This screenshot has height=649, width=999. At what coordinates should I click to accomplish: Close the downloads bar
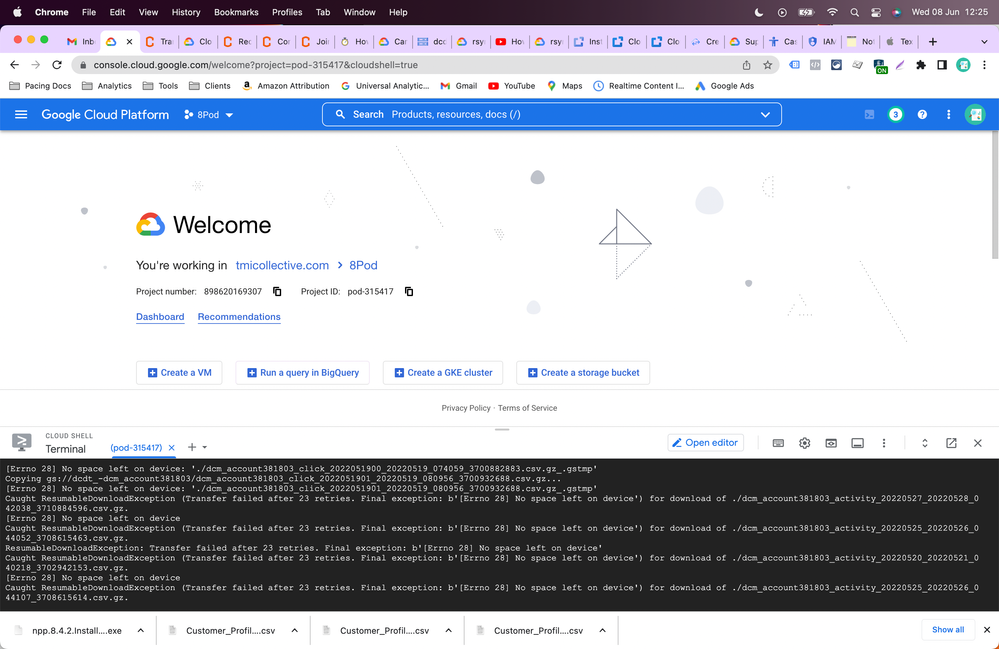987,630
